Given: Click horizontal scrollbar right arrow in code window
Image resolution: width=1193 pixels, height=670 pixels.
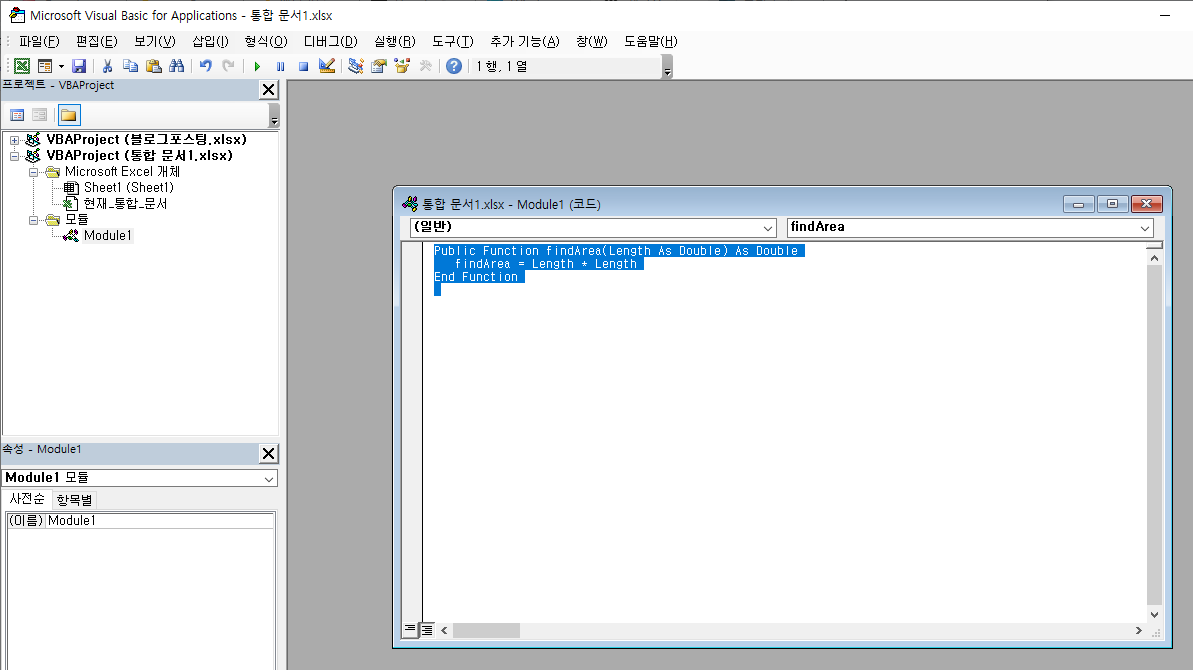Looking at the screenshot, I should point(1138,630).
